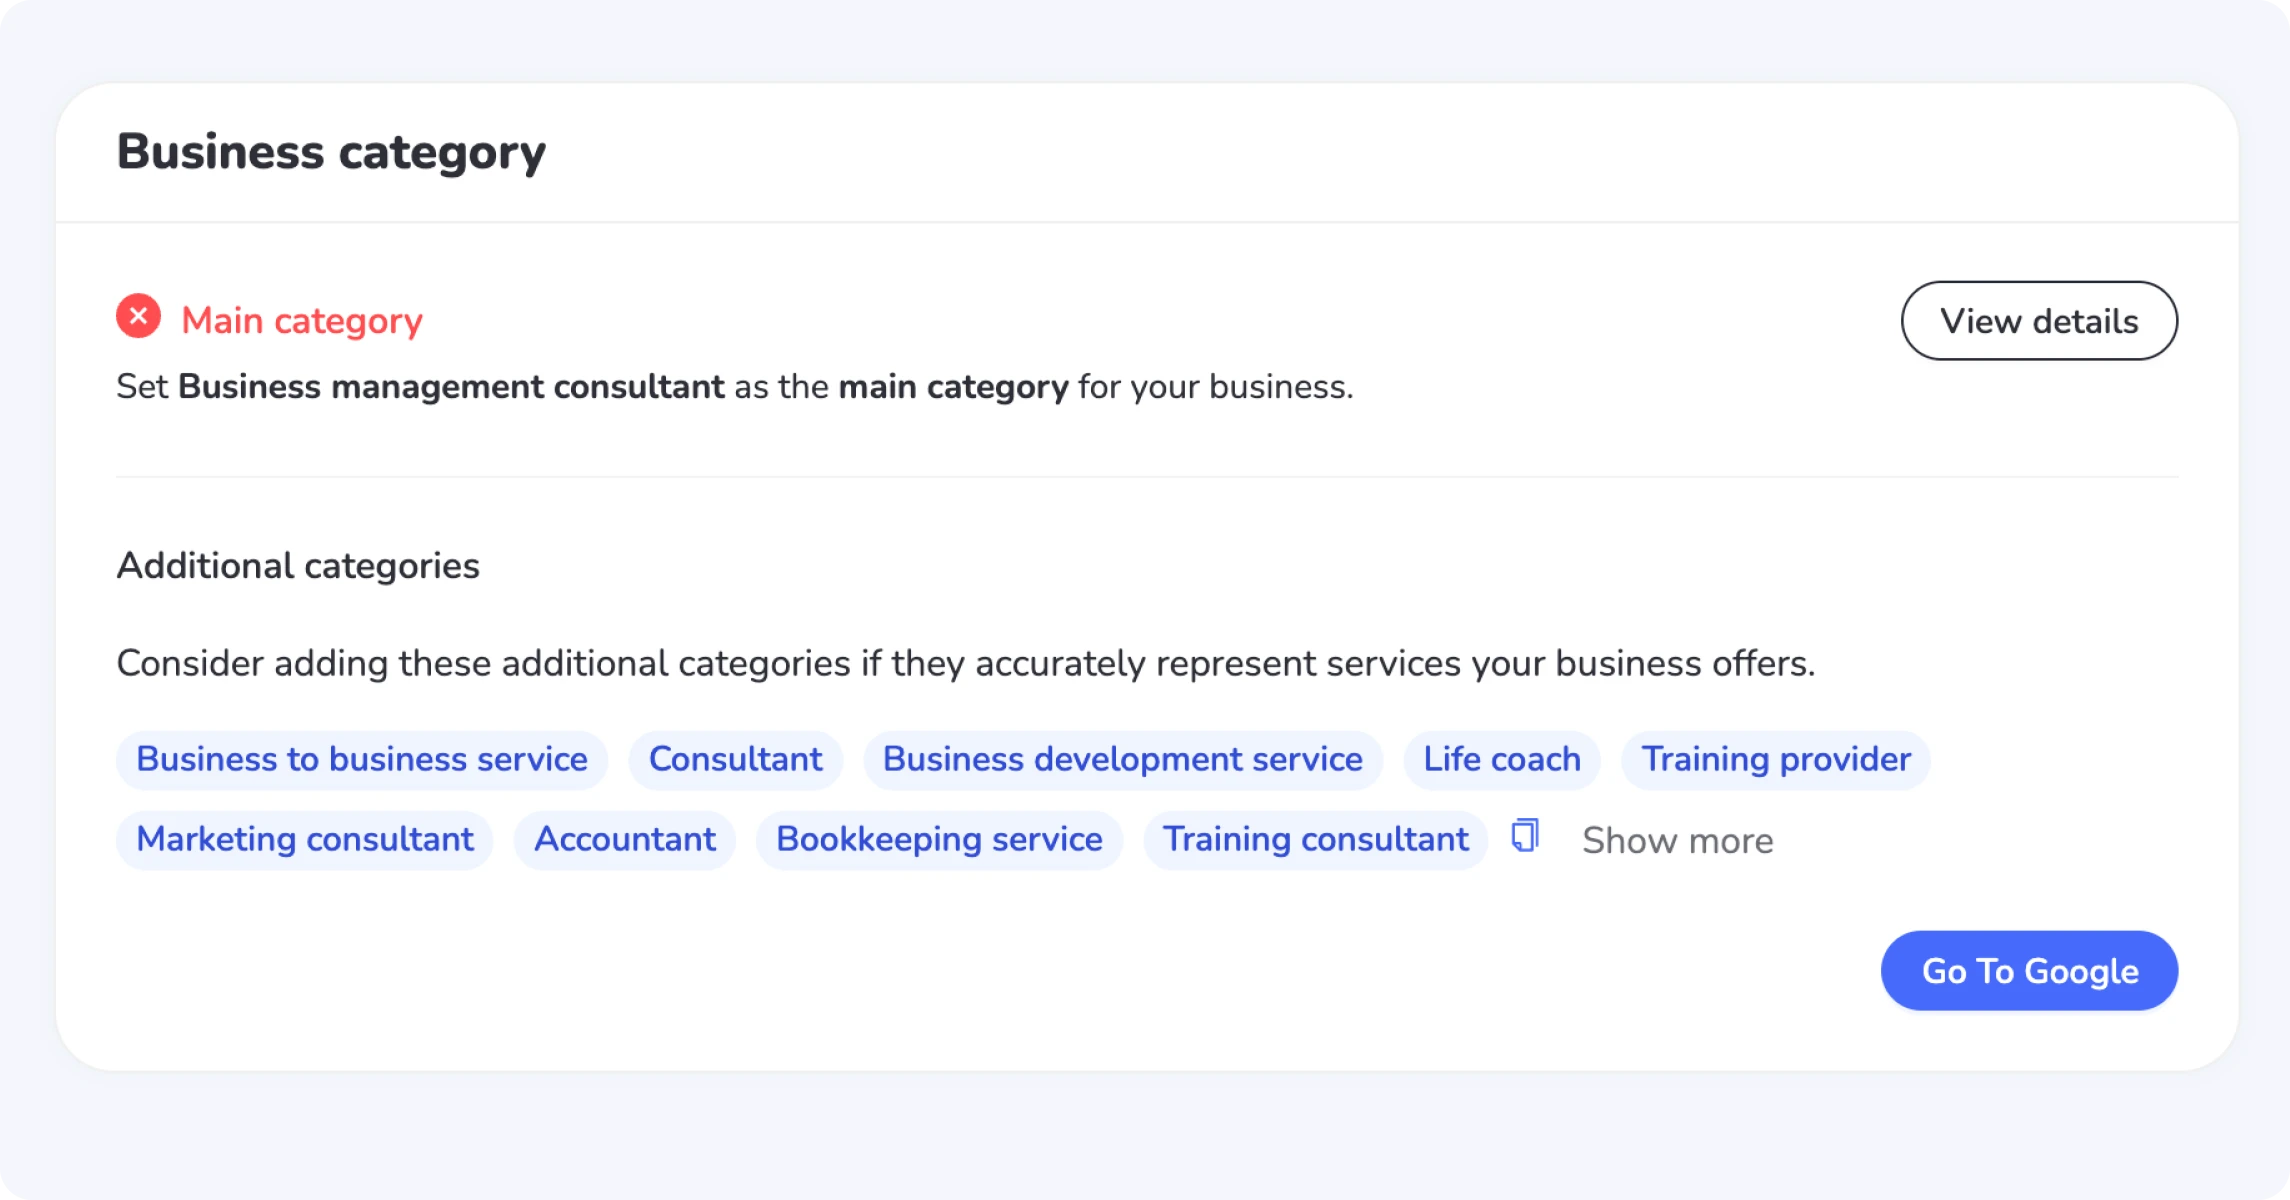Select the Bookkeeping service chip
This screenshot has width=2290, height=1200.
[939, 840]
